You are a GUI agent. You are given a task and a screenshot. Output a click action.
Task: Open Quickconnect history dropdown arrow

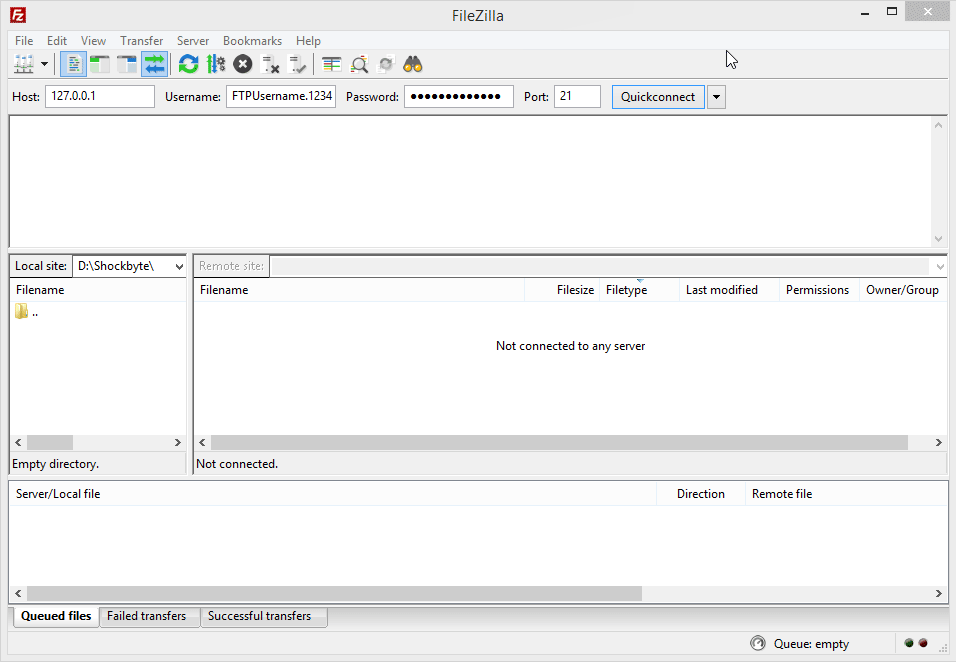716,97
